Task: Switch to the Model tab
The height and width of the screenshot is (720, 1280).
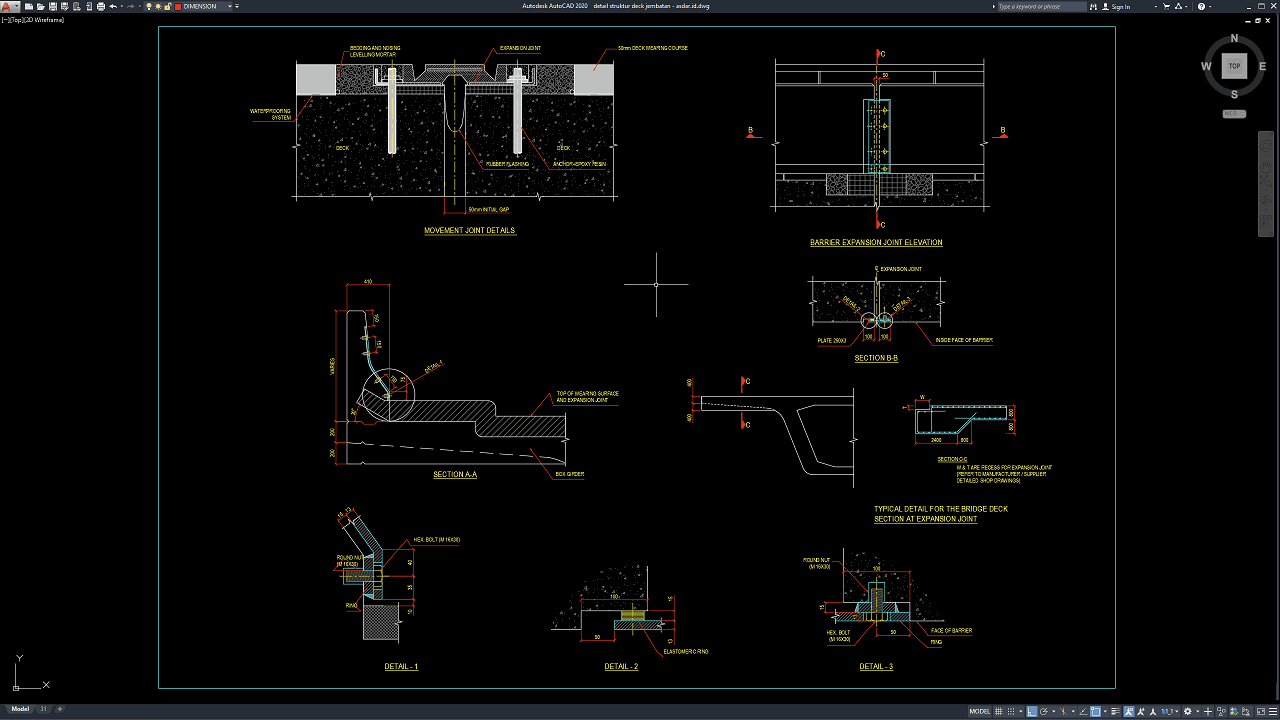Action: 20,709
